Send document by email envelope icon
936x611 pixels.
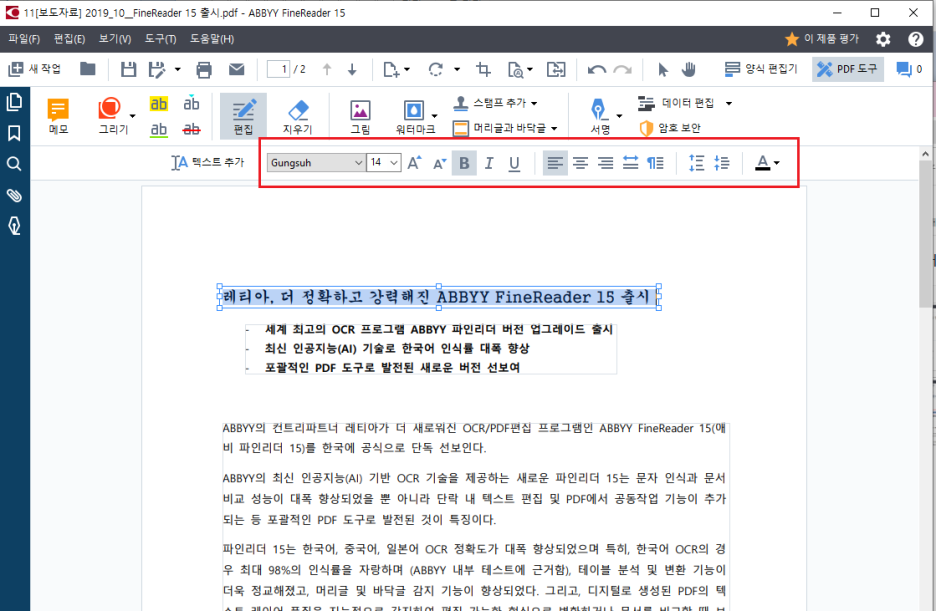click(236, 69)
